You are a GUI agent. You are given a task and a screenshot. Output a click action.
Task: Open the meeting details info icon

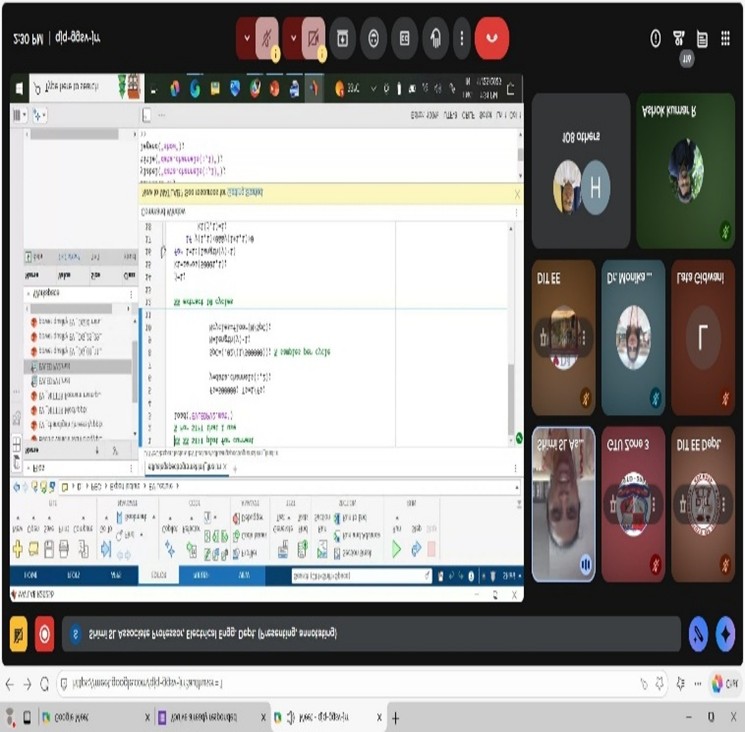pyautogui.click(x=656, y=38)
